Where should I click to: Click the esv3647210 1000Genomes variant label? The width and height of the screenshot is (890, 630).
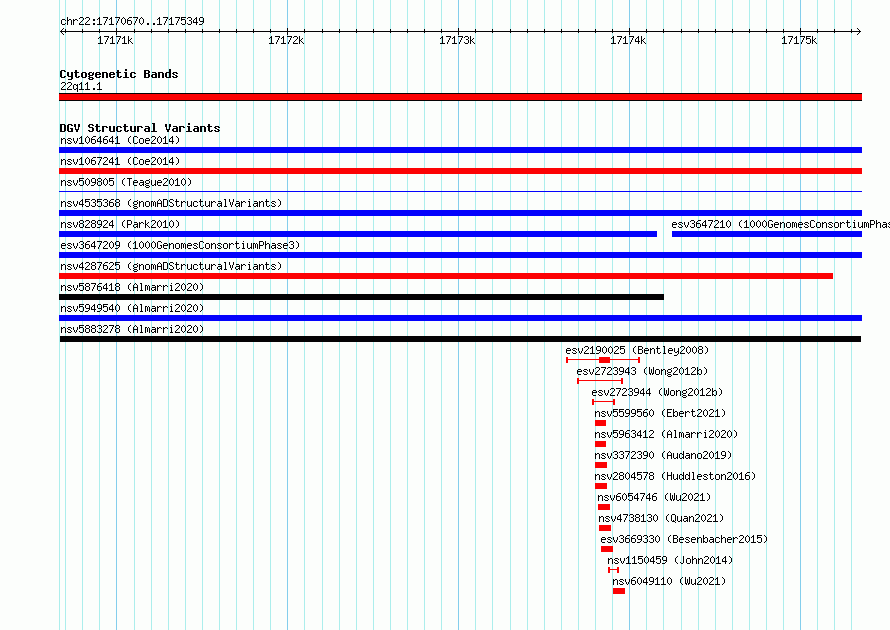pyautogui.click(x=780, y=224)
